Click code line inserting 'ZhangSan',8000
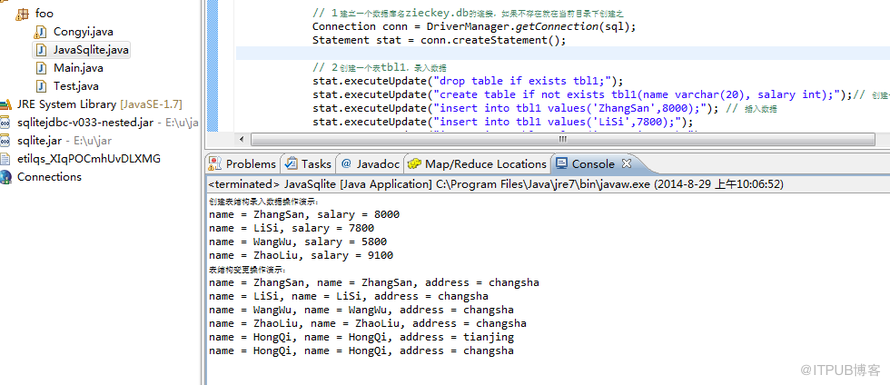The image size is (890, 385). [514, 108]
